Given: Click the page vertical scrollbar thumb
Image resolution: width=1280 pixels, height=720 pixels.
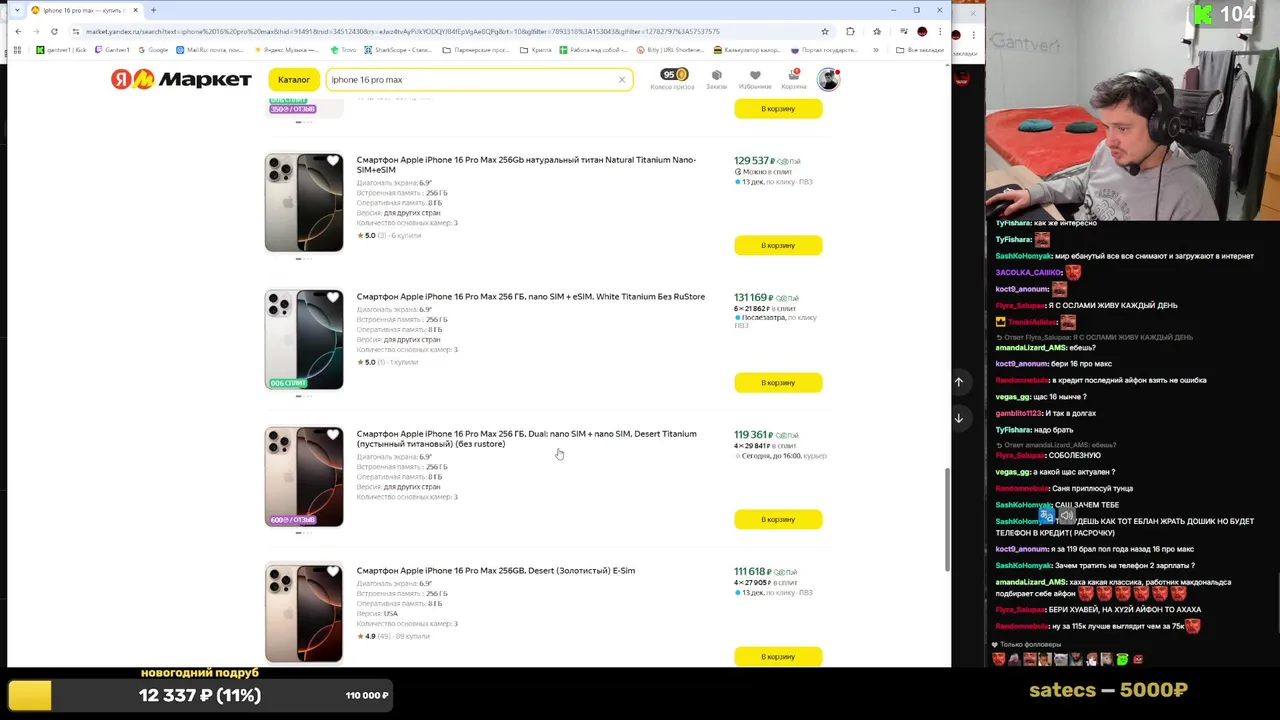Looking at the screenshot, I should pyautogui.click(x=946, y=520).
